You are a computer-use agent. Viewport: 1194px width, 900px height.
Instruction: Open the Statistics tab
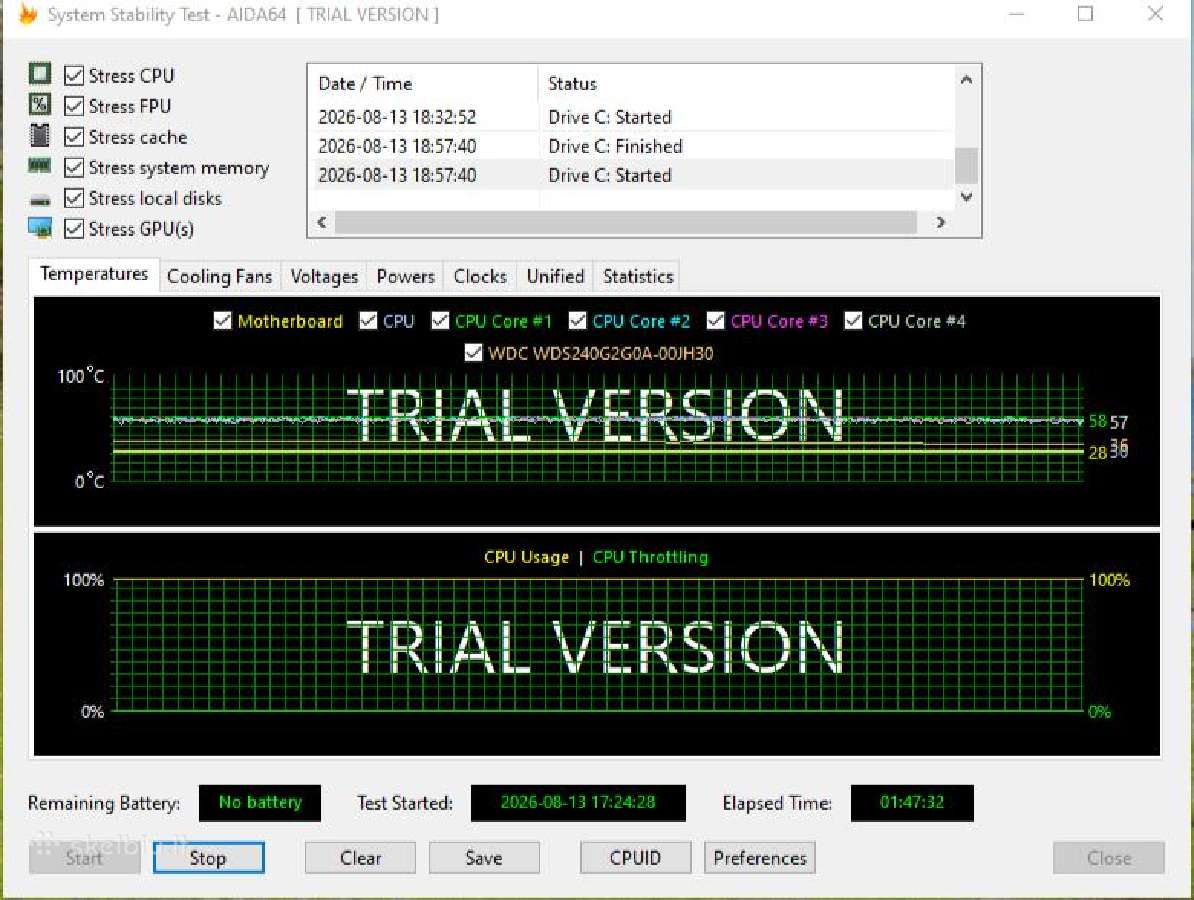pyautogui.click(x=638, y=276)
